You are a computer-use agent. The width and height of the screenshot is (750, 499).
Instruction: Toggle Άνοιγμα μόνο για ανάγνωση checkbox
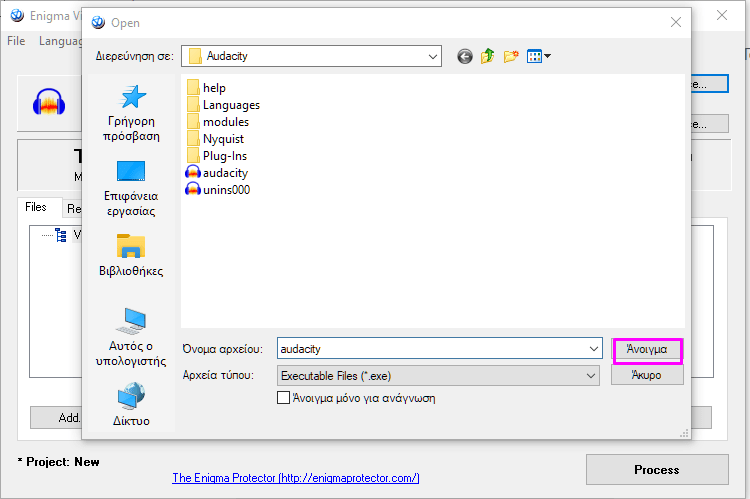coord(283,398)
